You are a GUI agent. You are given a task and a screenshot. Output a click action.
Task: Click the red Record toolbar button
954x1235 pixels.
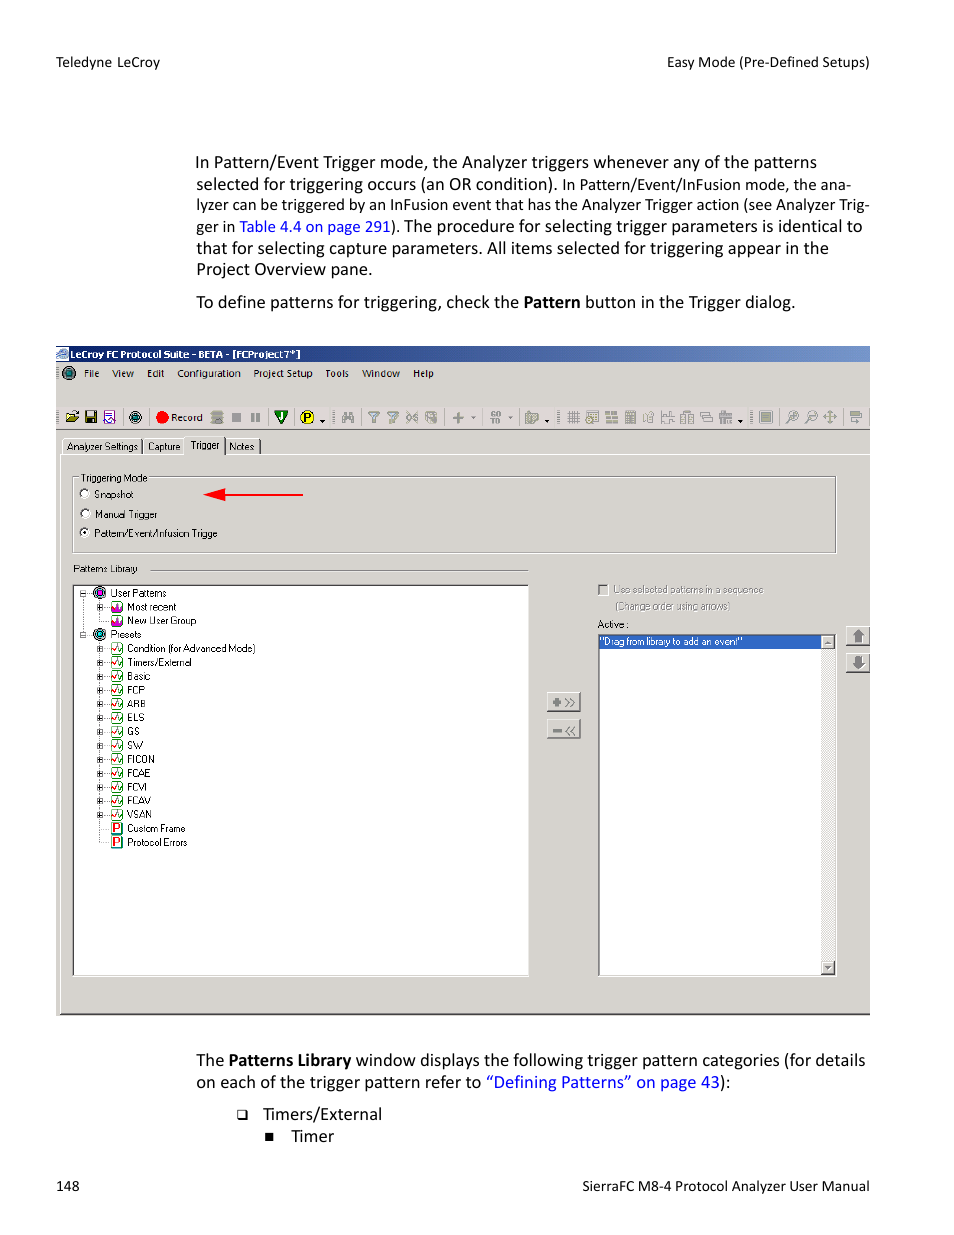coord(179,418)
